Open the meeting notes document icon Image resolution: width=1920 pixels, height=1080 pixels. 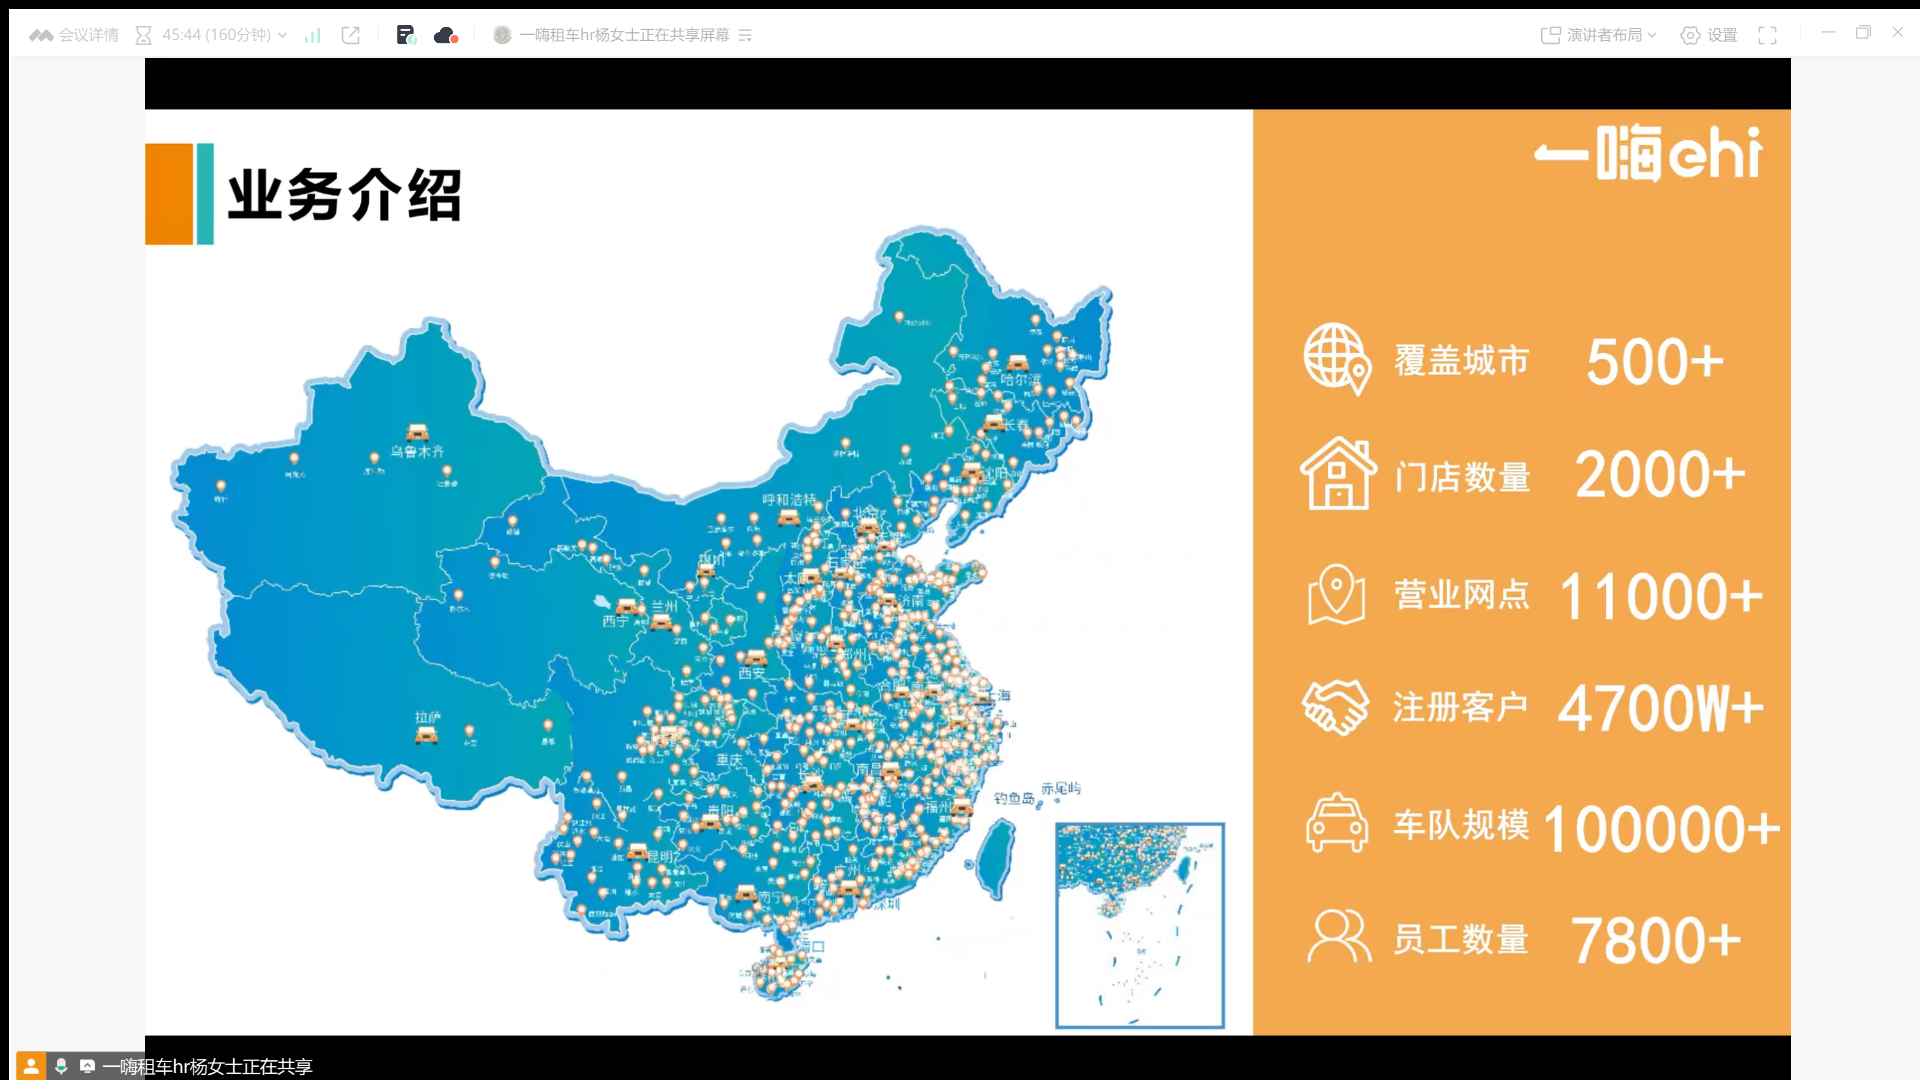[x=405, y=35]
